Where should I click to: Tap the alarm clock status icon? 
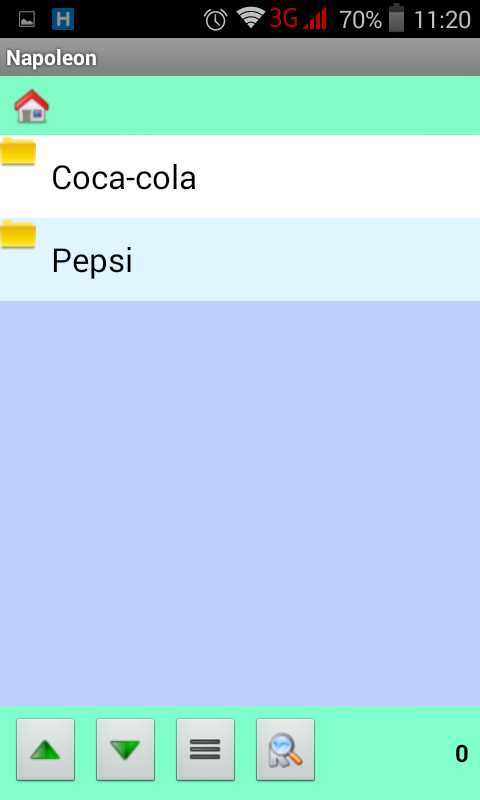point(215,20)
